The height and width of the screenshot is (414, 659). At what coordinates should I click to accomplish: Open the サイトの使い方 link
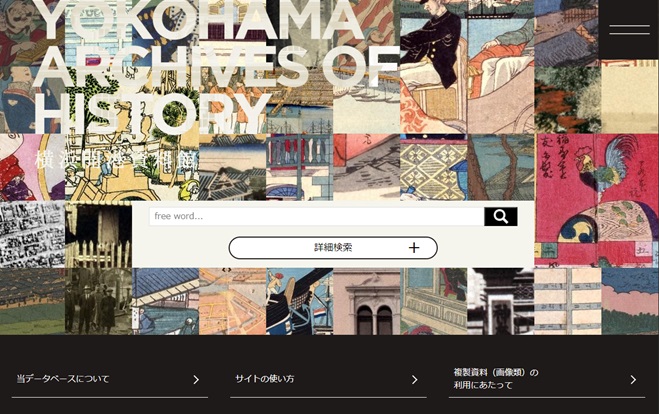coord(328,379)
